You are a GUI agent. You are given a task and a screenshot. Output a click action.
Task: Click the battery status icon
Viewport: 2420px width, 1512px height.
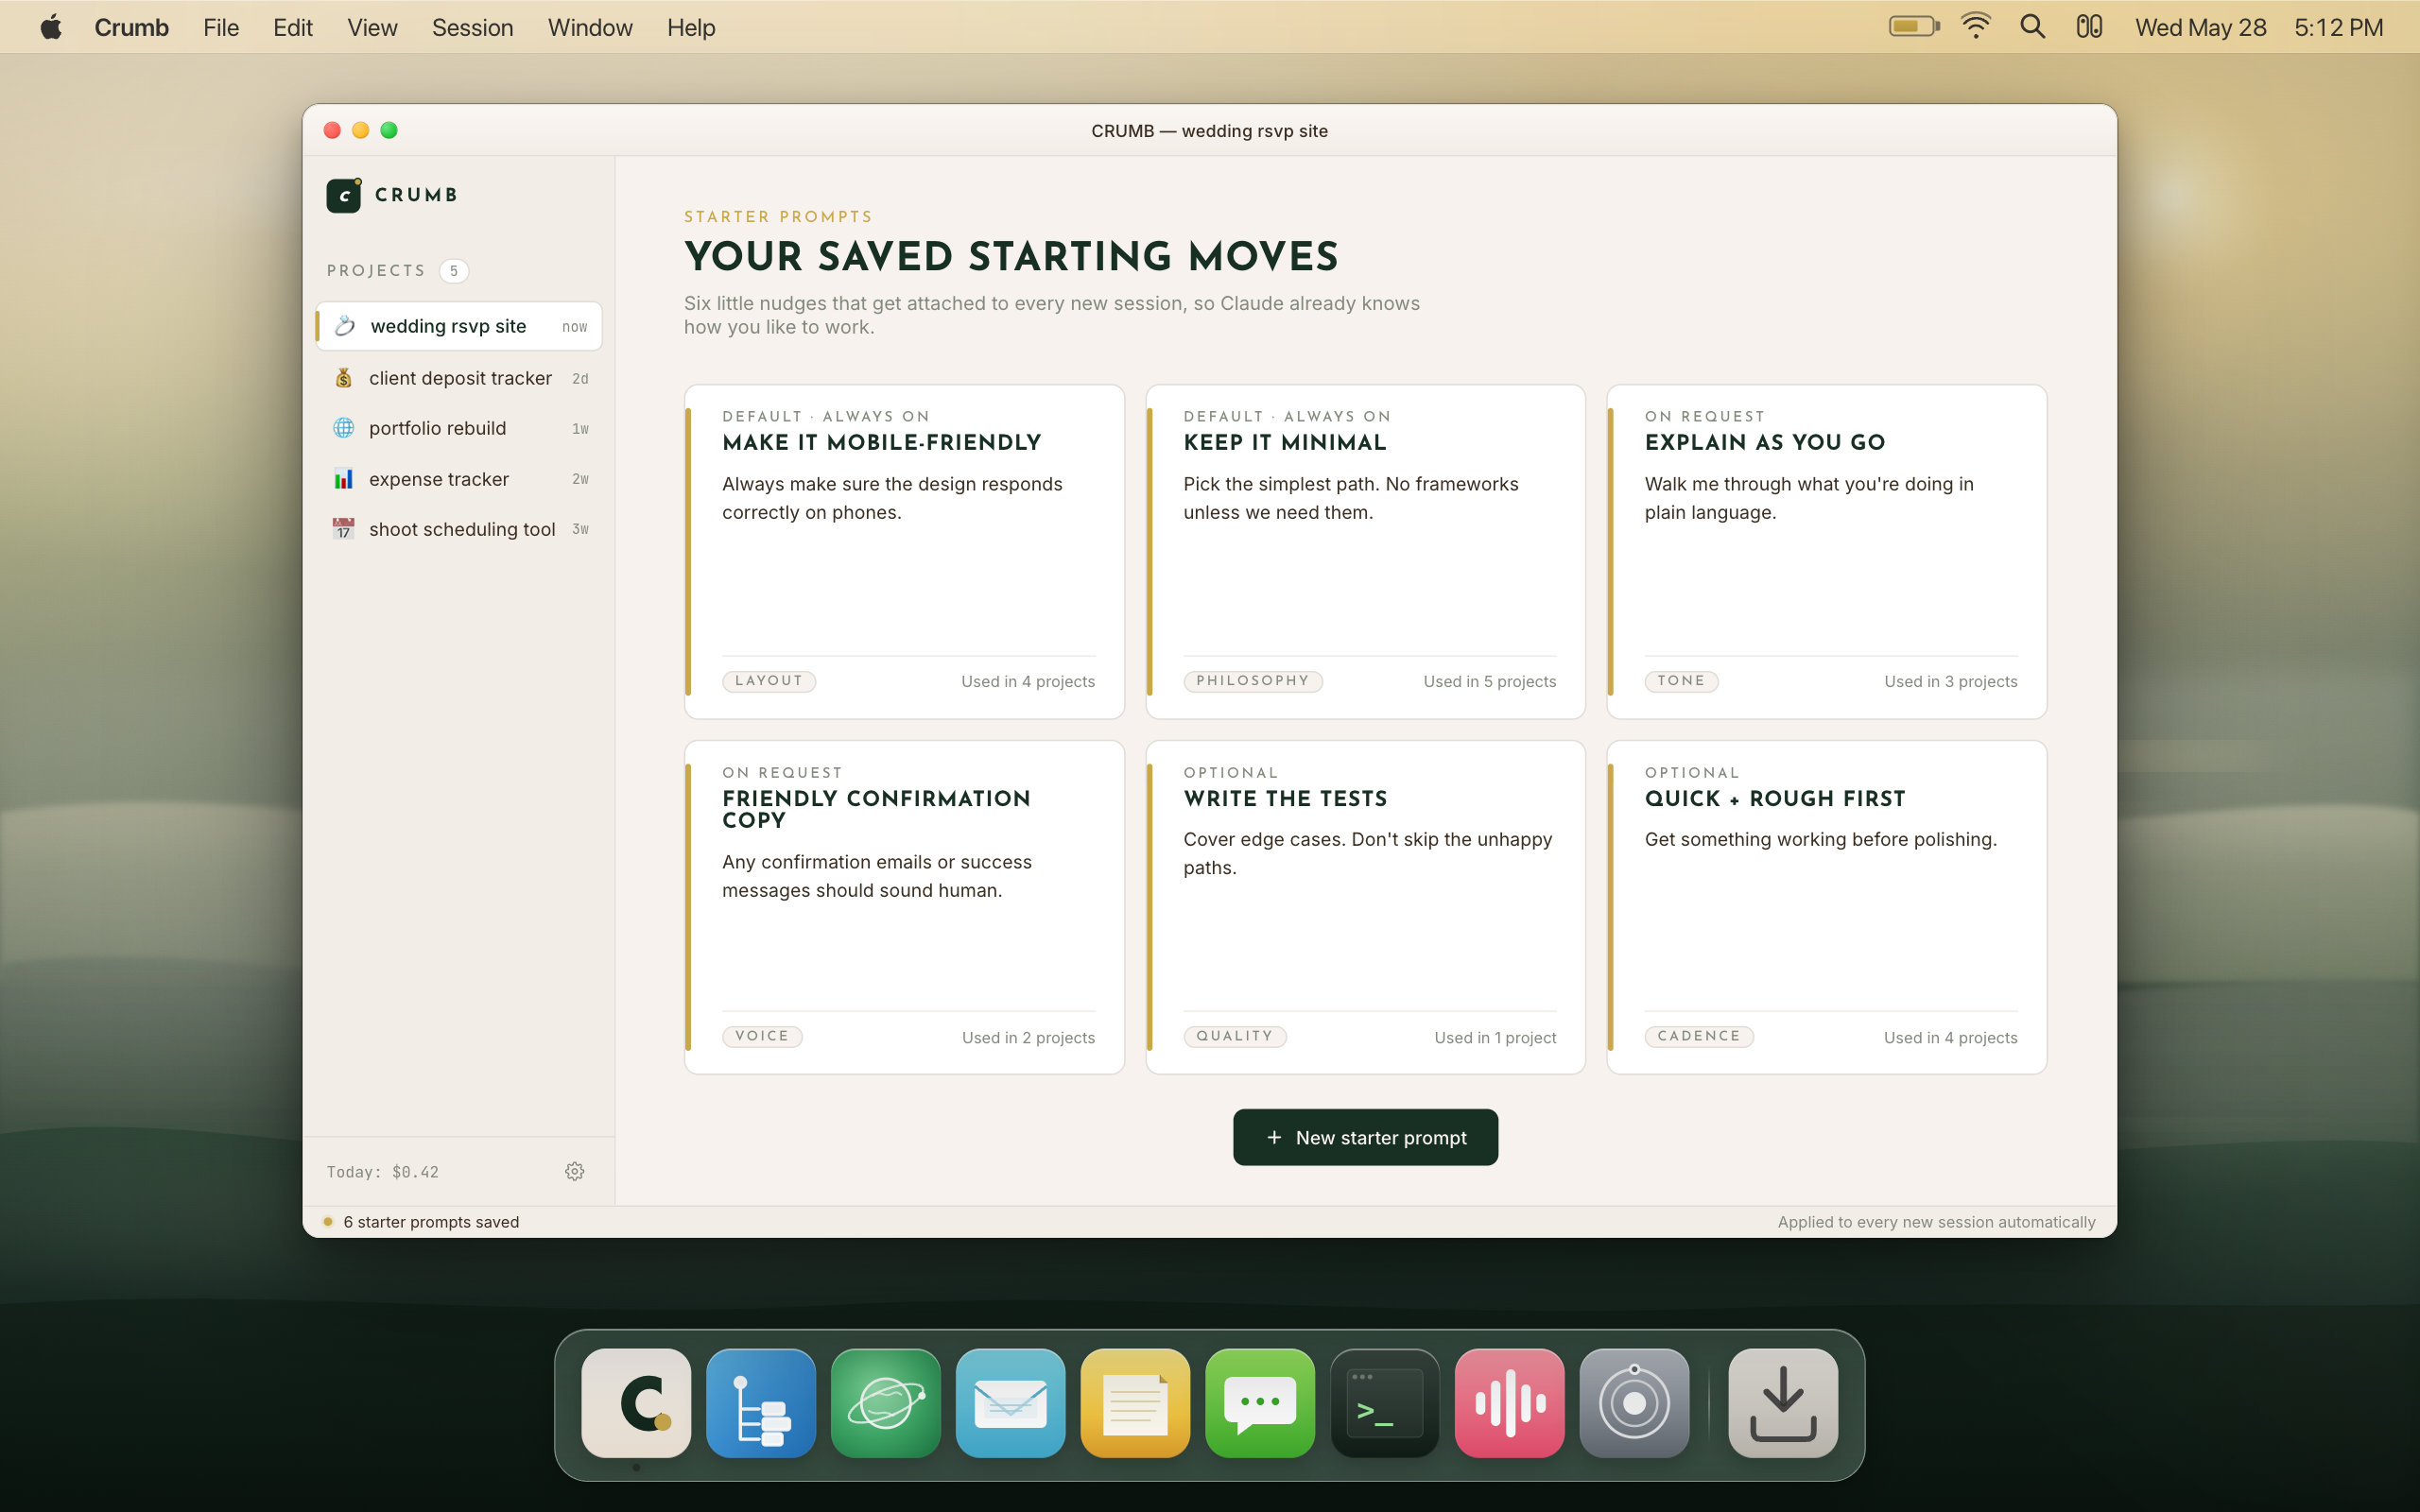coord(1914,27)
